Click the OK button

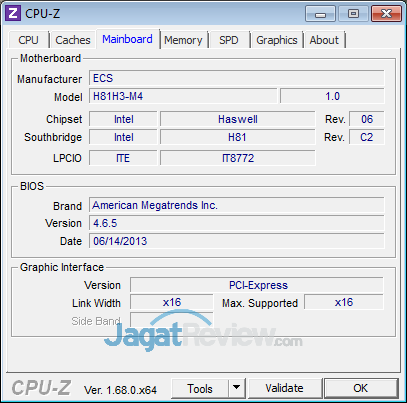pyautogui.click(x=361, y=388)
